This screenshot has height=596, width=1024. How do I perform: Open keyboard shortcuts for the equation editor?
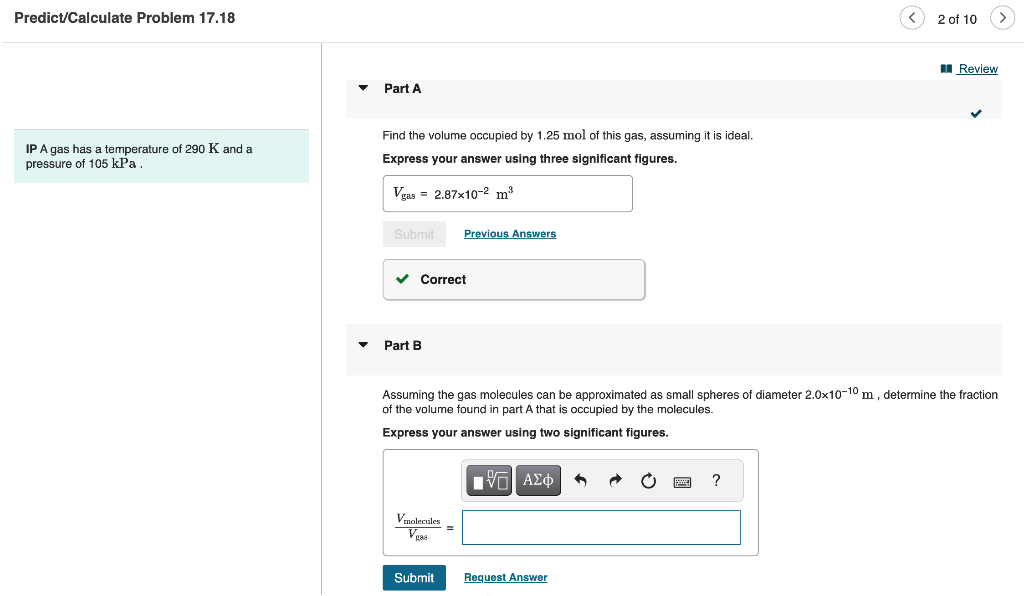682,480
